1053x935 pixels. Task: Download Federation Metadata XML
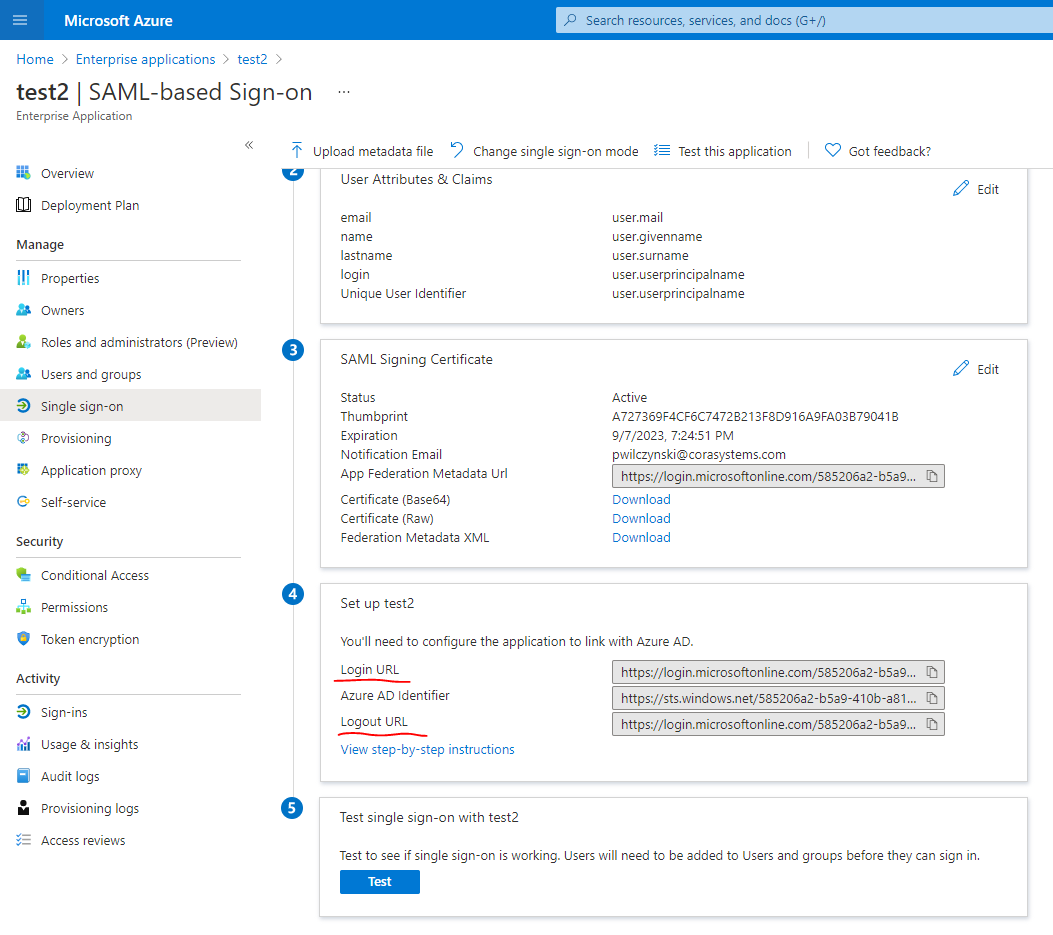click(641, 537)
